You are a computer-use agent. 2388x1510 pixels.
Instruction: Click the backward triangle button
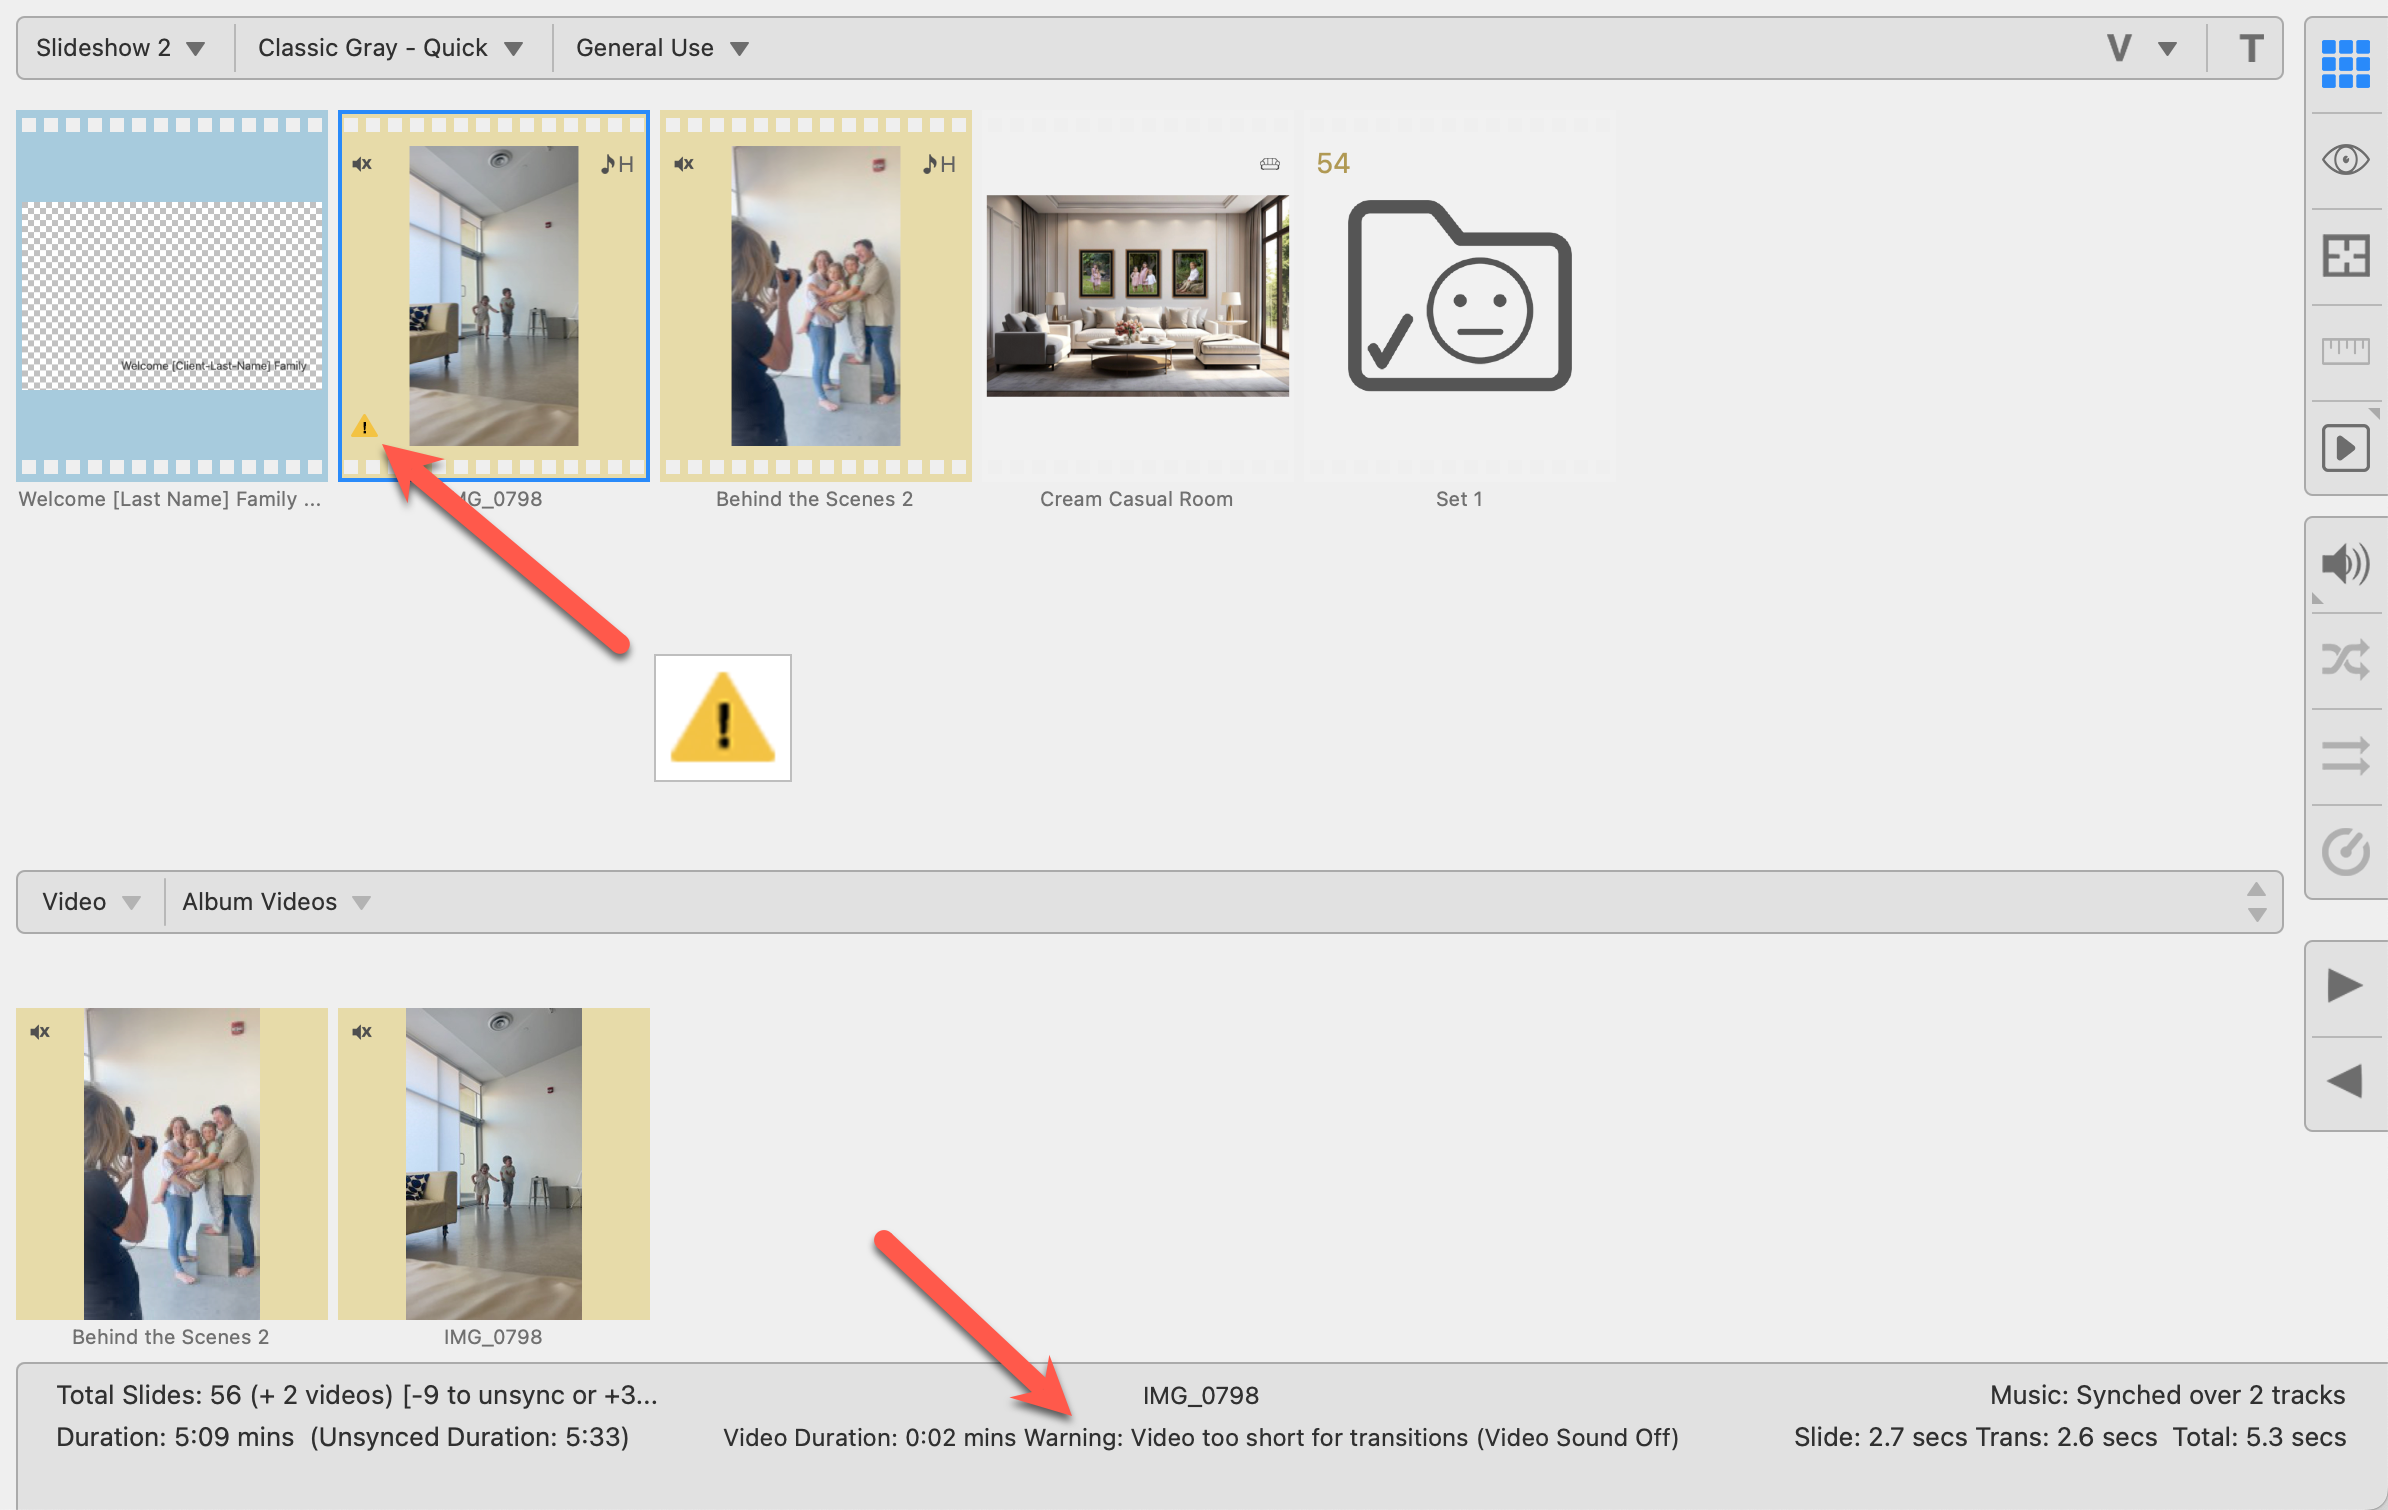click(x=2345, y=1082)
